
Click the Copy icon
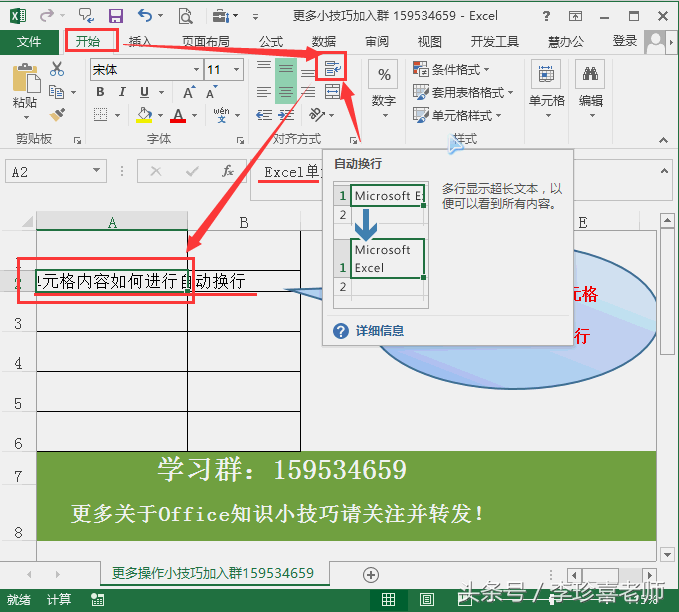pos(56,92)
